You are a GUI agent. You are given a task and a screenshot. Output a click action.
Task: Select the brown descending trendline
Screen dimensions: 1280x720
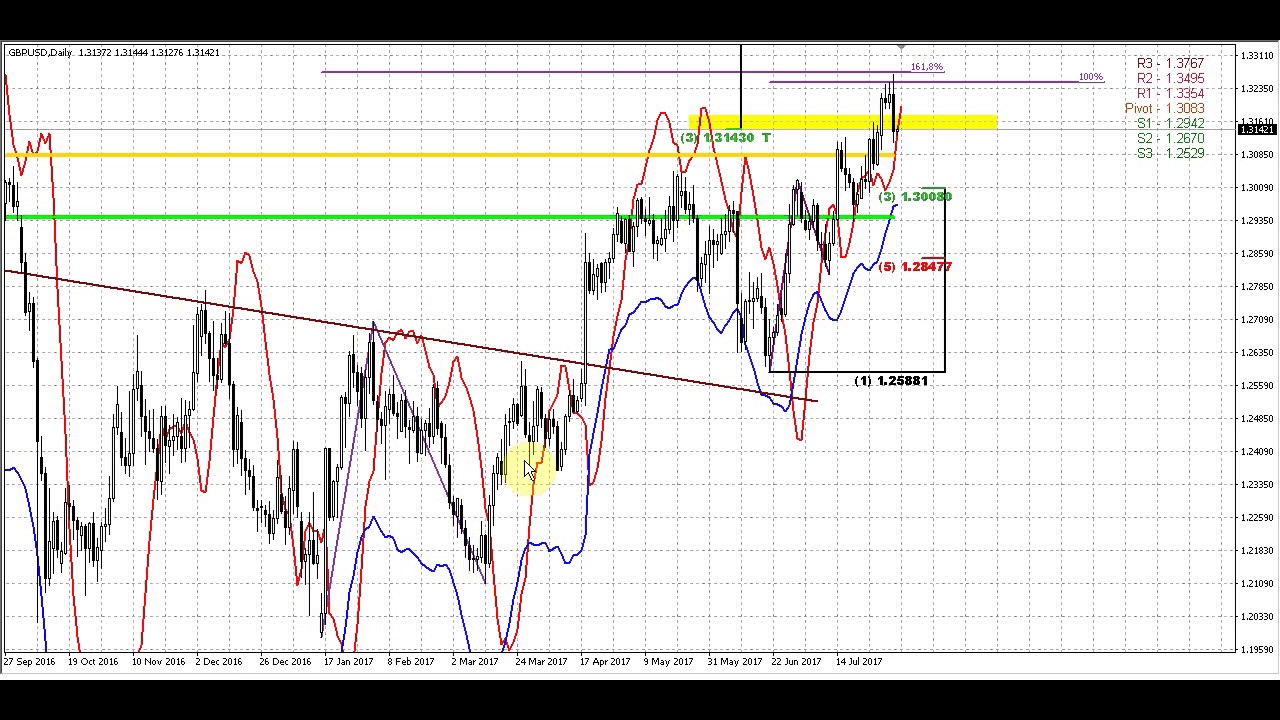[x=411, y=336]
